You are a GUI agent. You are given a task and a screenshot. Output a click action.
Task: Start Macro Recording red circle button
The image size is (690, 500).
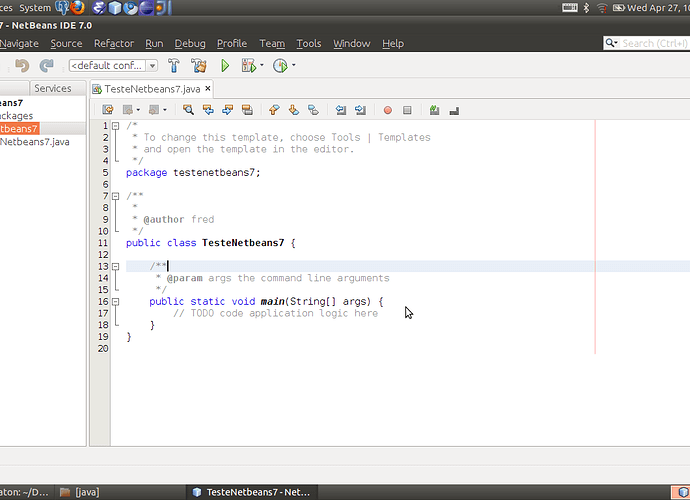point(388,110)
